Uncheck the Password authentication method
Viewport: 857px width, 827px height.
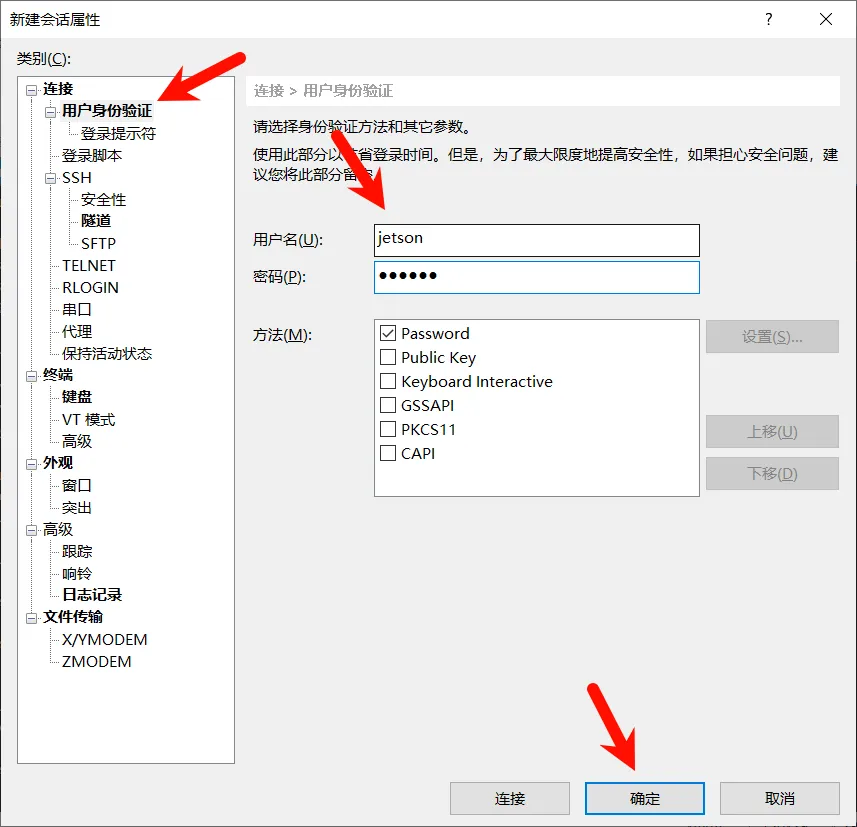point(388,333)
